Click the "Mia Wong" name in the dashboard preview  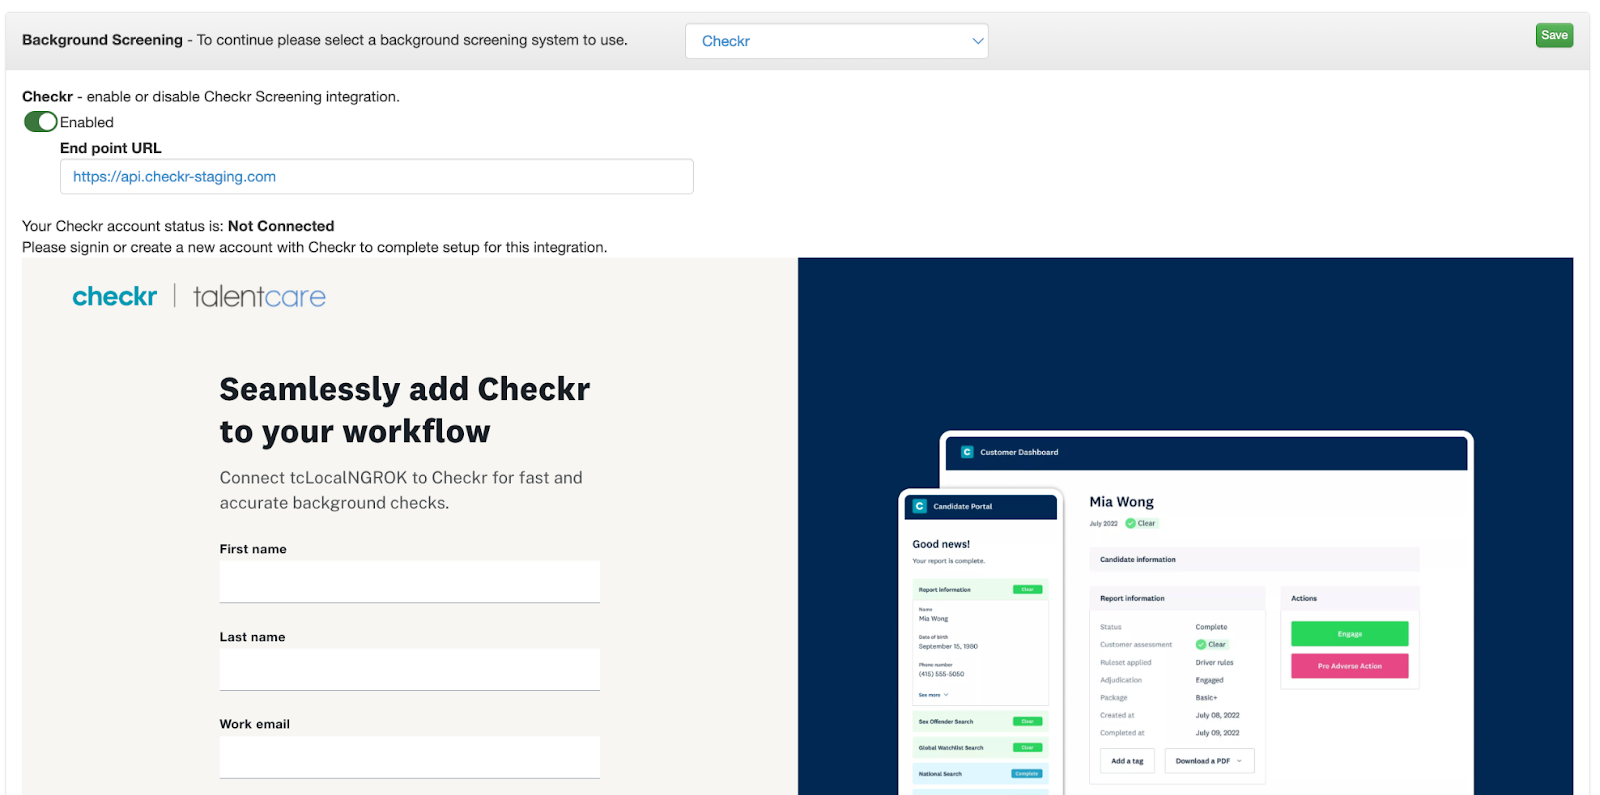coord(1121,502)
